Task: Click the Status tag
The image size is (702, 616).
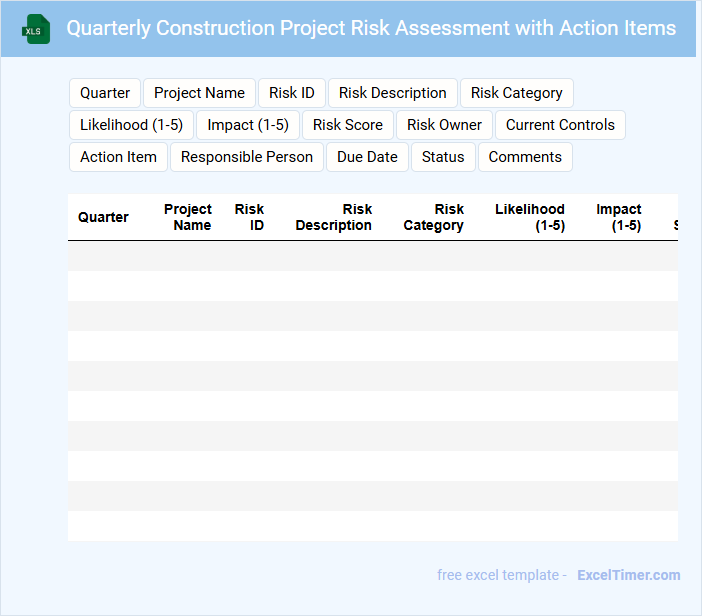Action: click(443, 157)
